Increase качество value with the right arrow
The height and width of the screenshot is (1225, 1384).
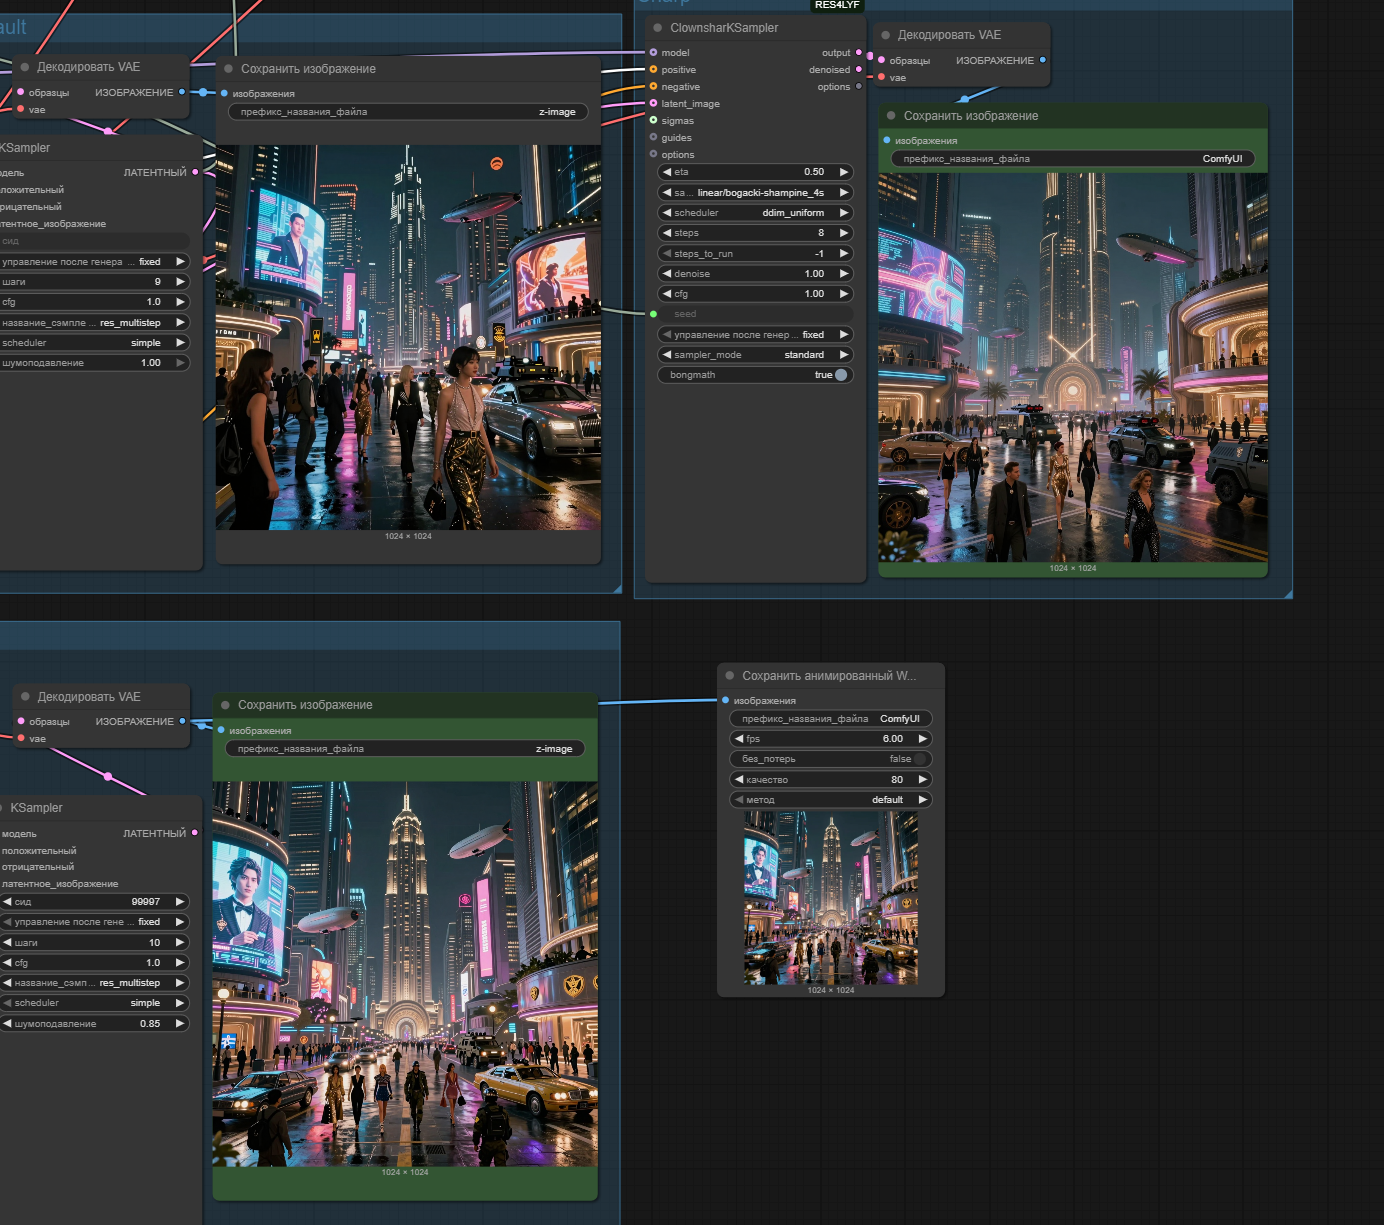click(923, 780)
